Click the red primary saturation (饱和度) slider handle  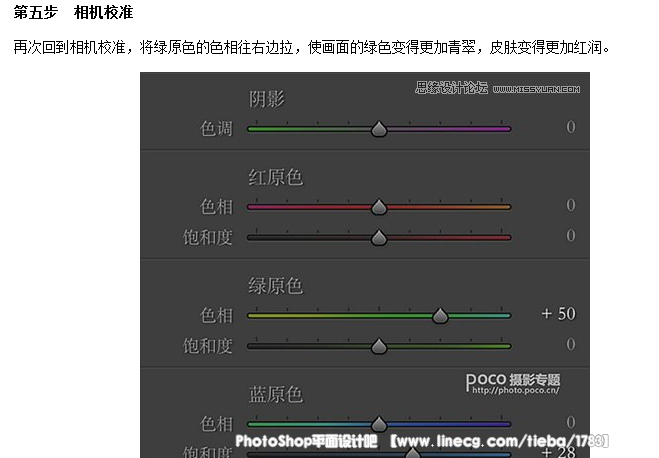coord(379,238)
